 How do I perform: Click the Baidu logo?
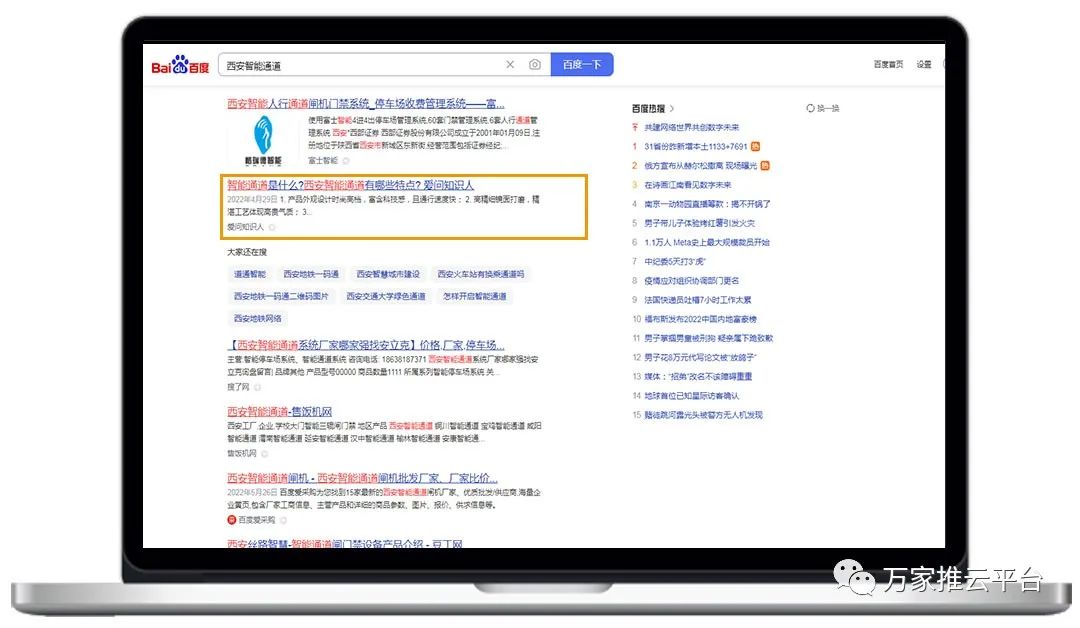[180, 66]
